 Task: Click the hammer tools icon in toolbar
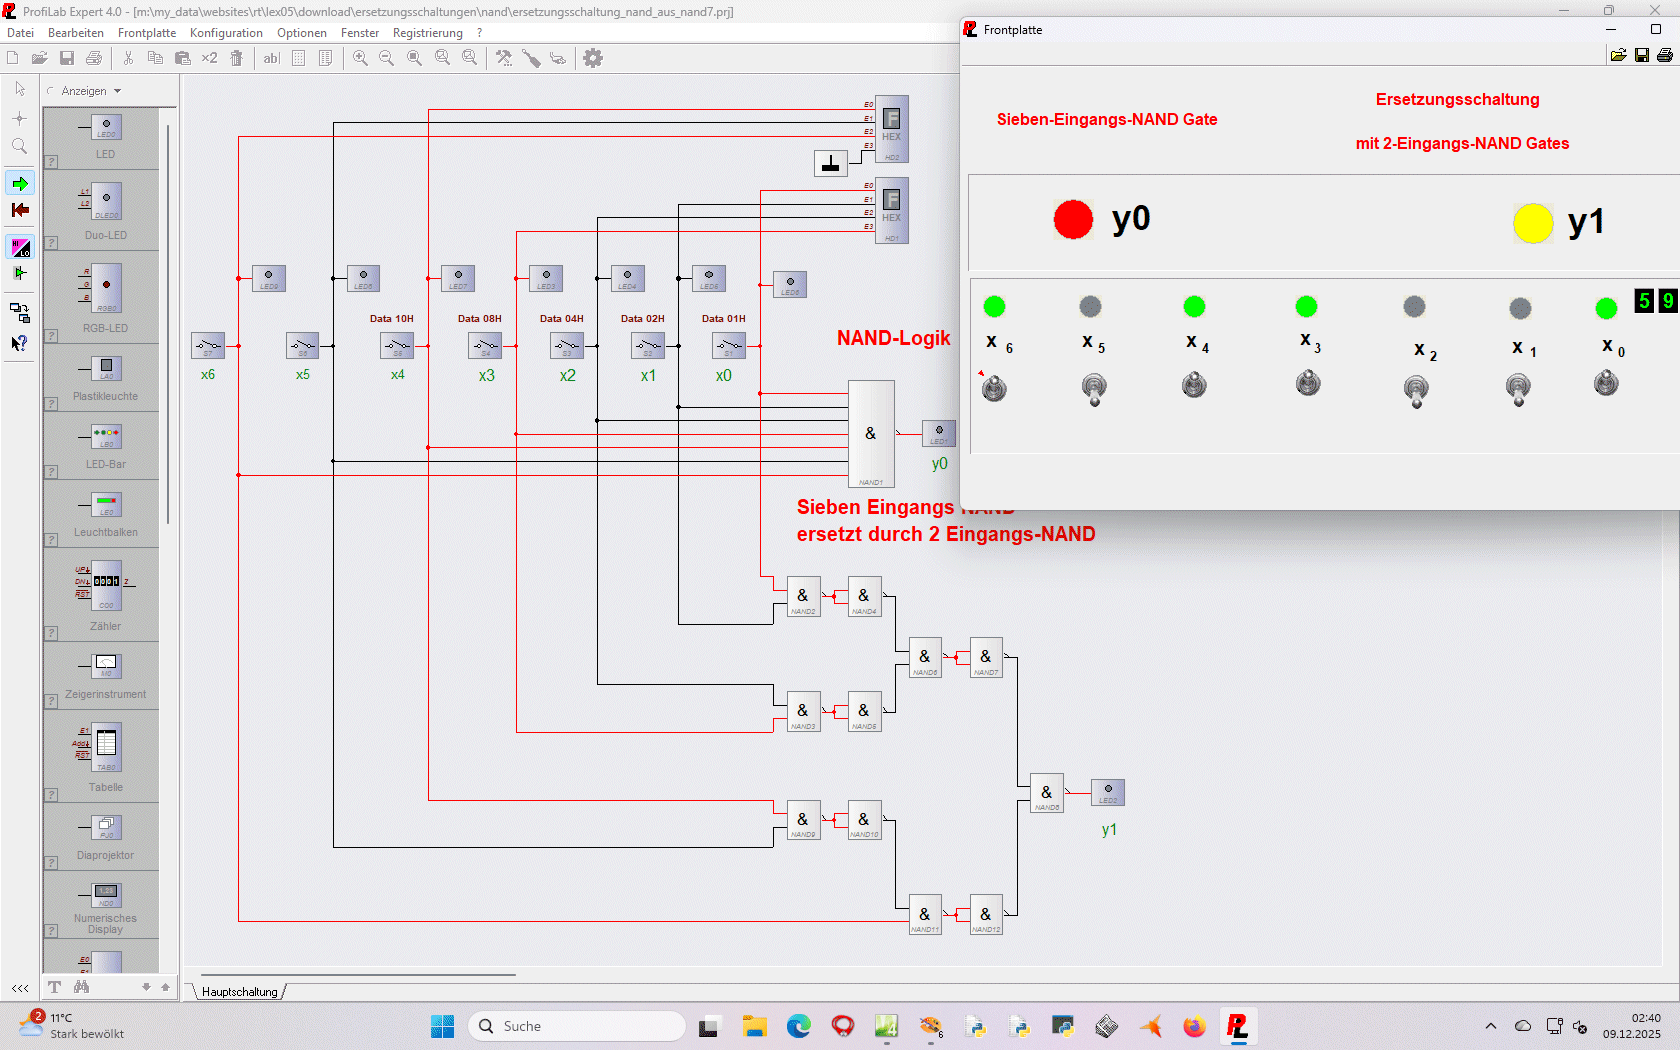504,58
